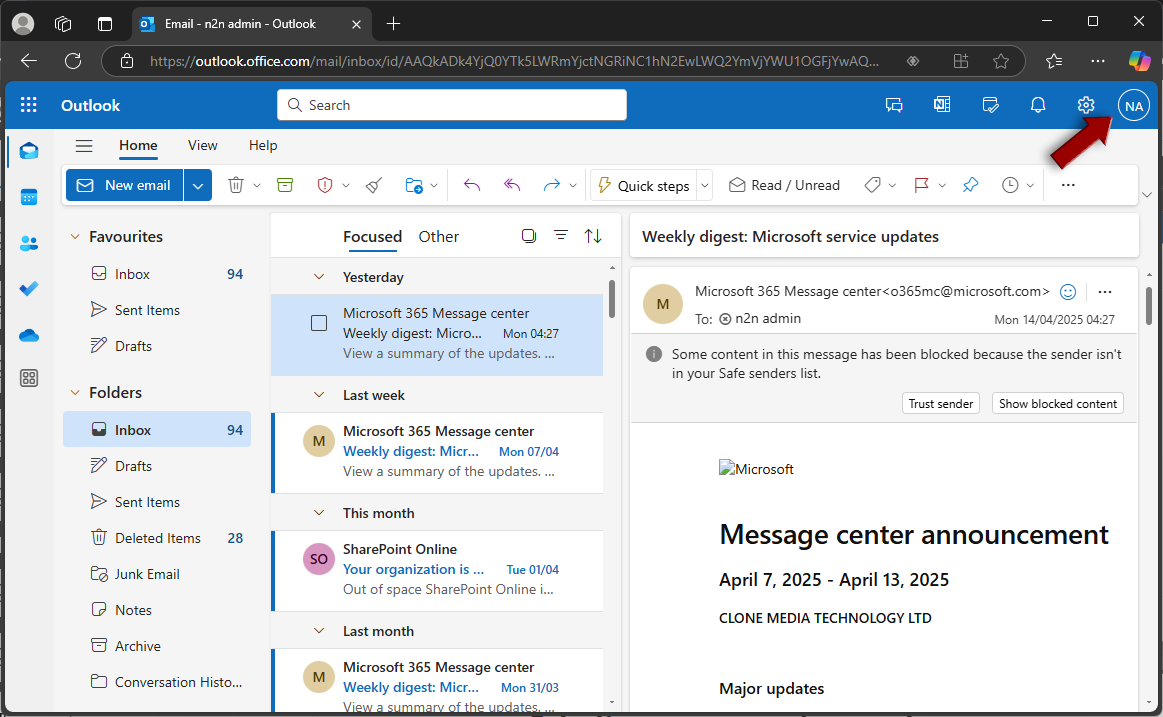Open More apps in the left rail
The width and height of the screenshot is (1163, 717).
[29, 378]
